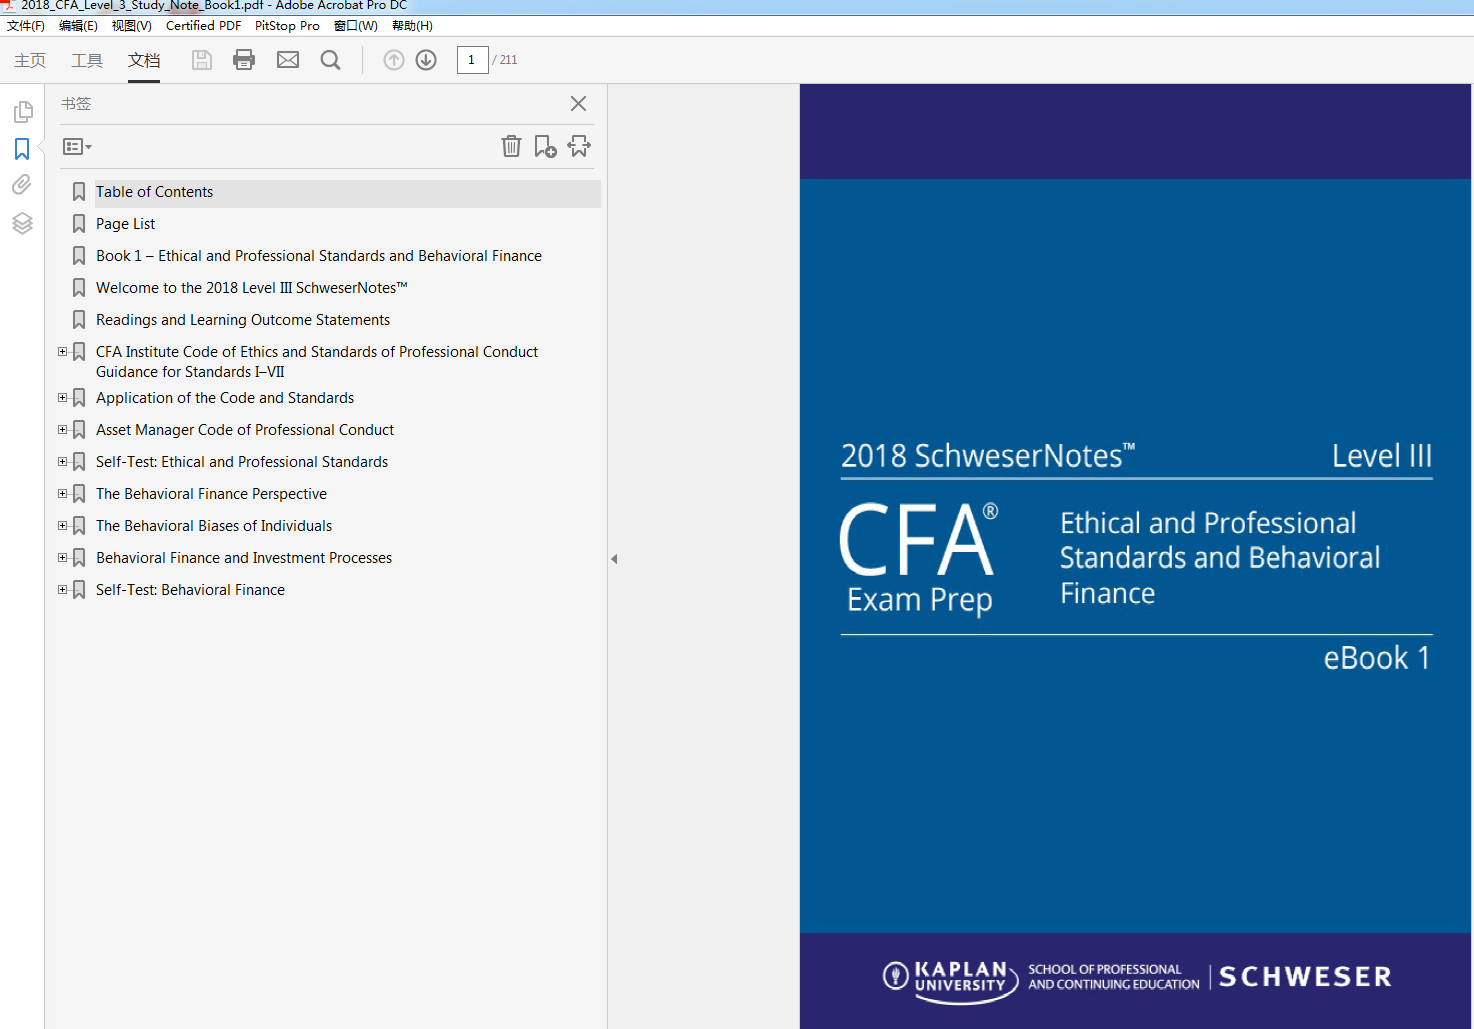
Task: Click the 2018 SchweserNotes cover title
Action: click(x=988, y=456)
